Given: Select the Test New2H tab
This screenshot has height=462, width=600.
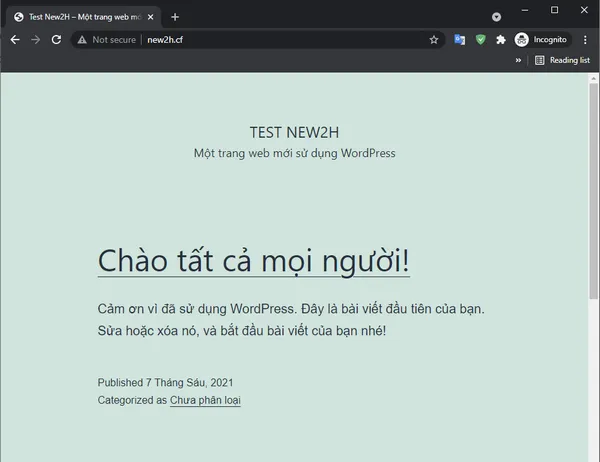Looking at the screenshot, I should point(83,17).
